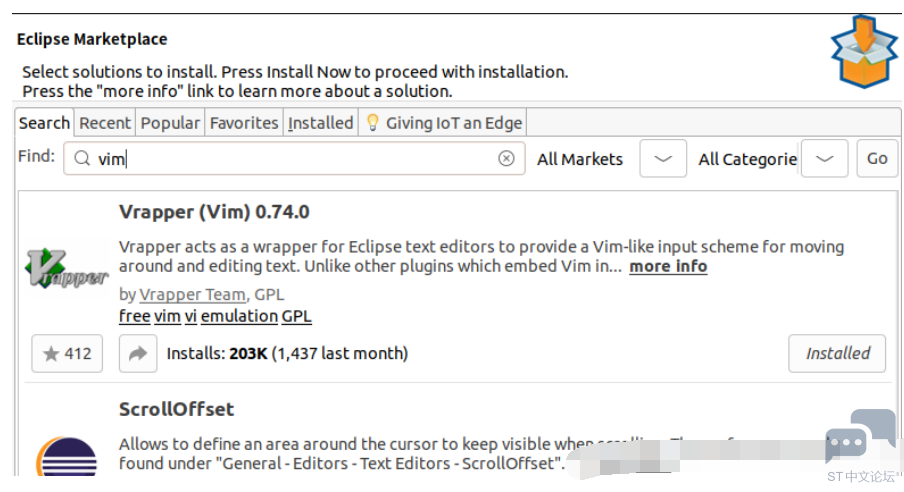Open the Favorites tab
This screenshot has height=492, width=904.
coord(244,123)
